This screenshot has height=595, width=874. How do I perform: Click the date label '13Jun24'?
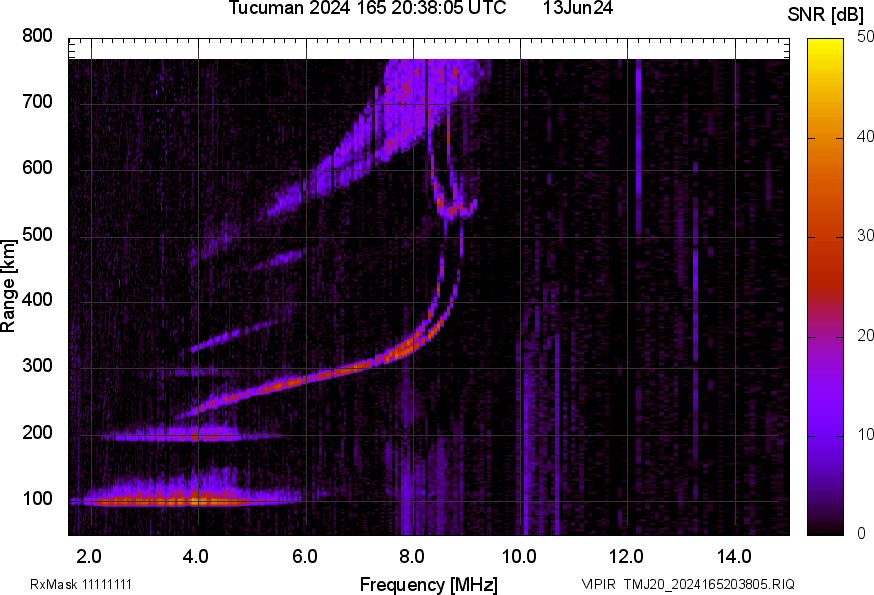coord(577,8)
